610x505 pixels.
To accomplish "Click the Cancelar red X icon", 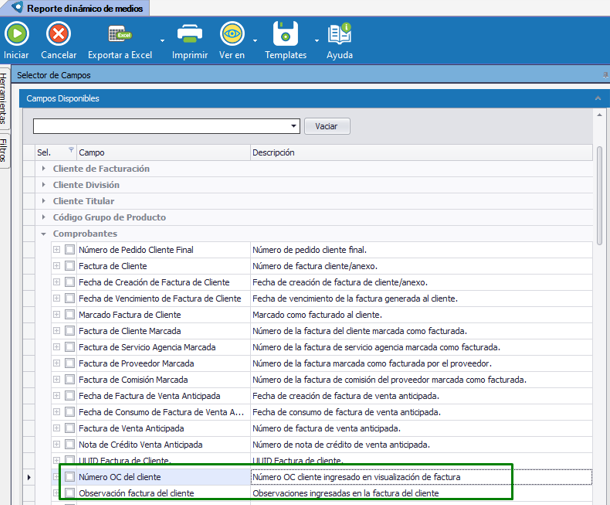I will coord(58,35).
